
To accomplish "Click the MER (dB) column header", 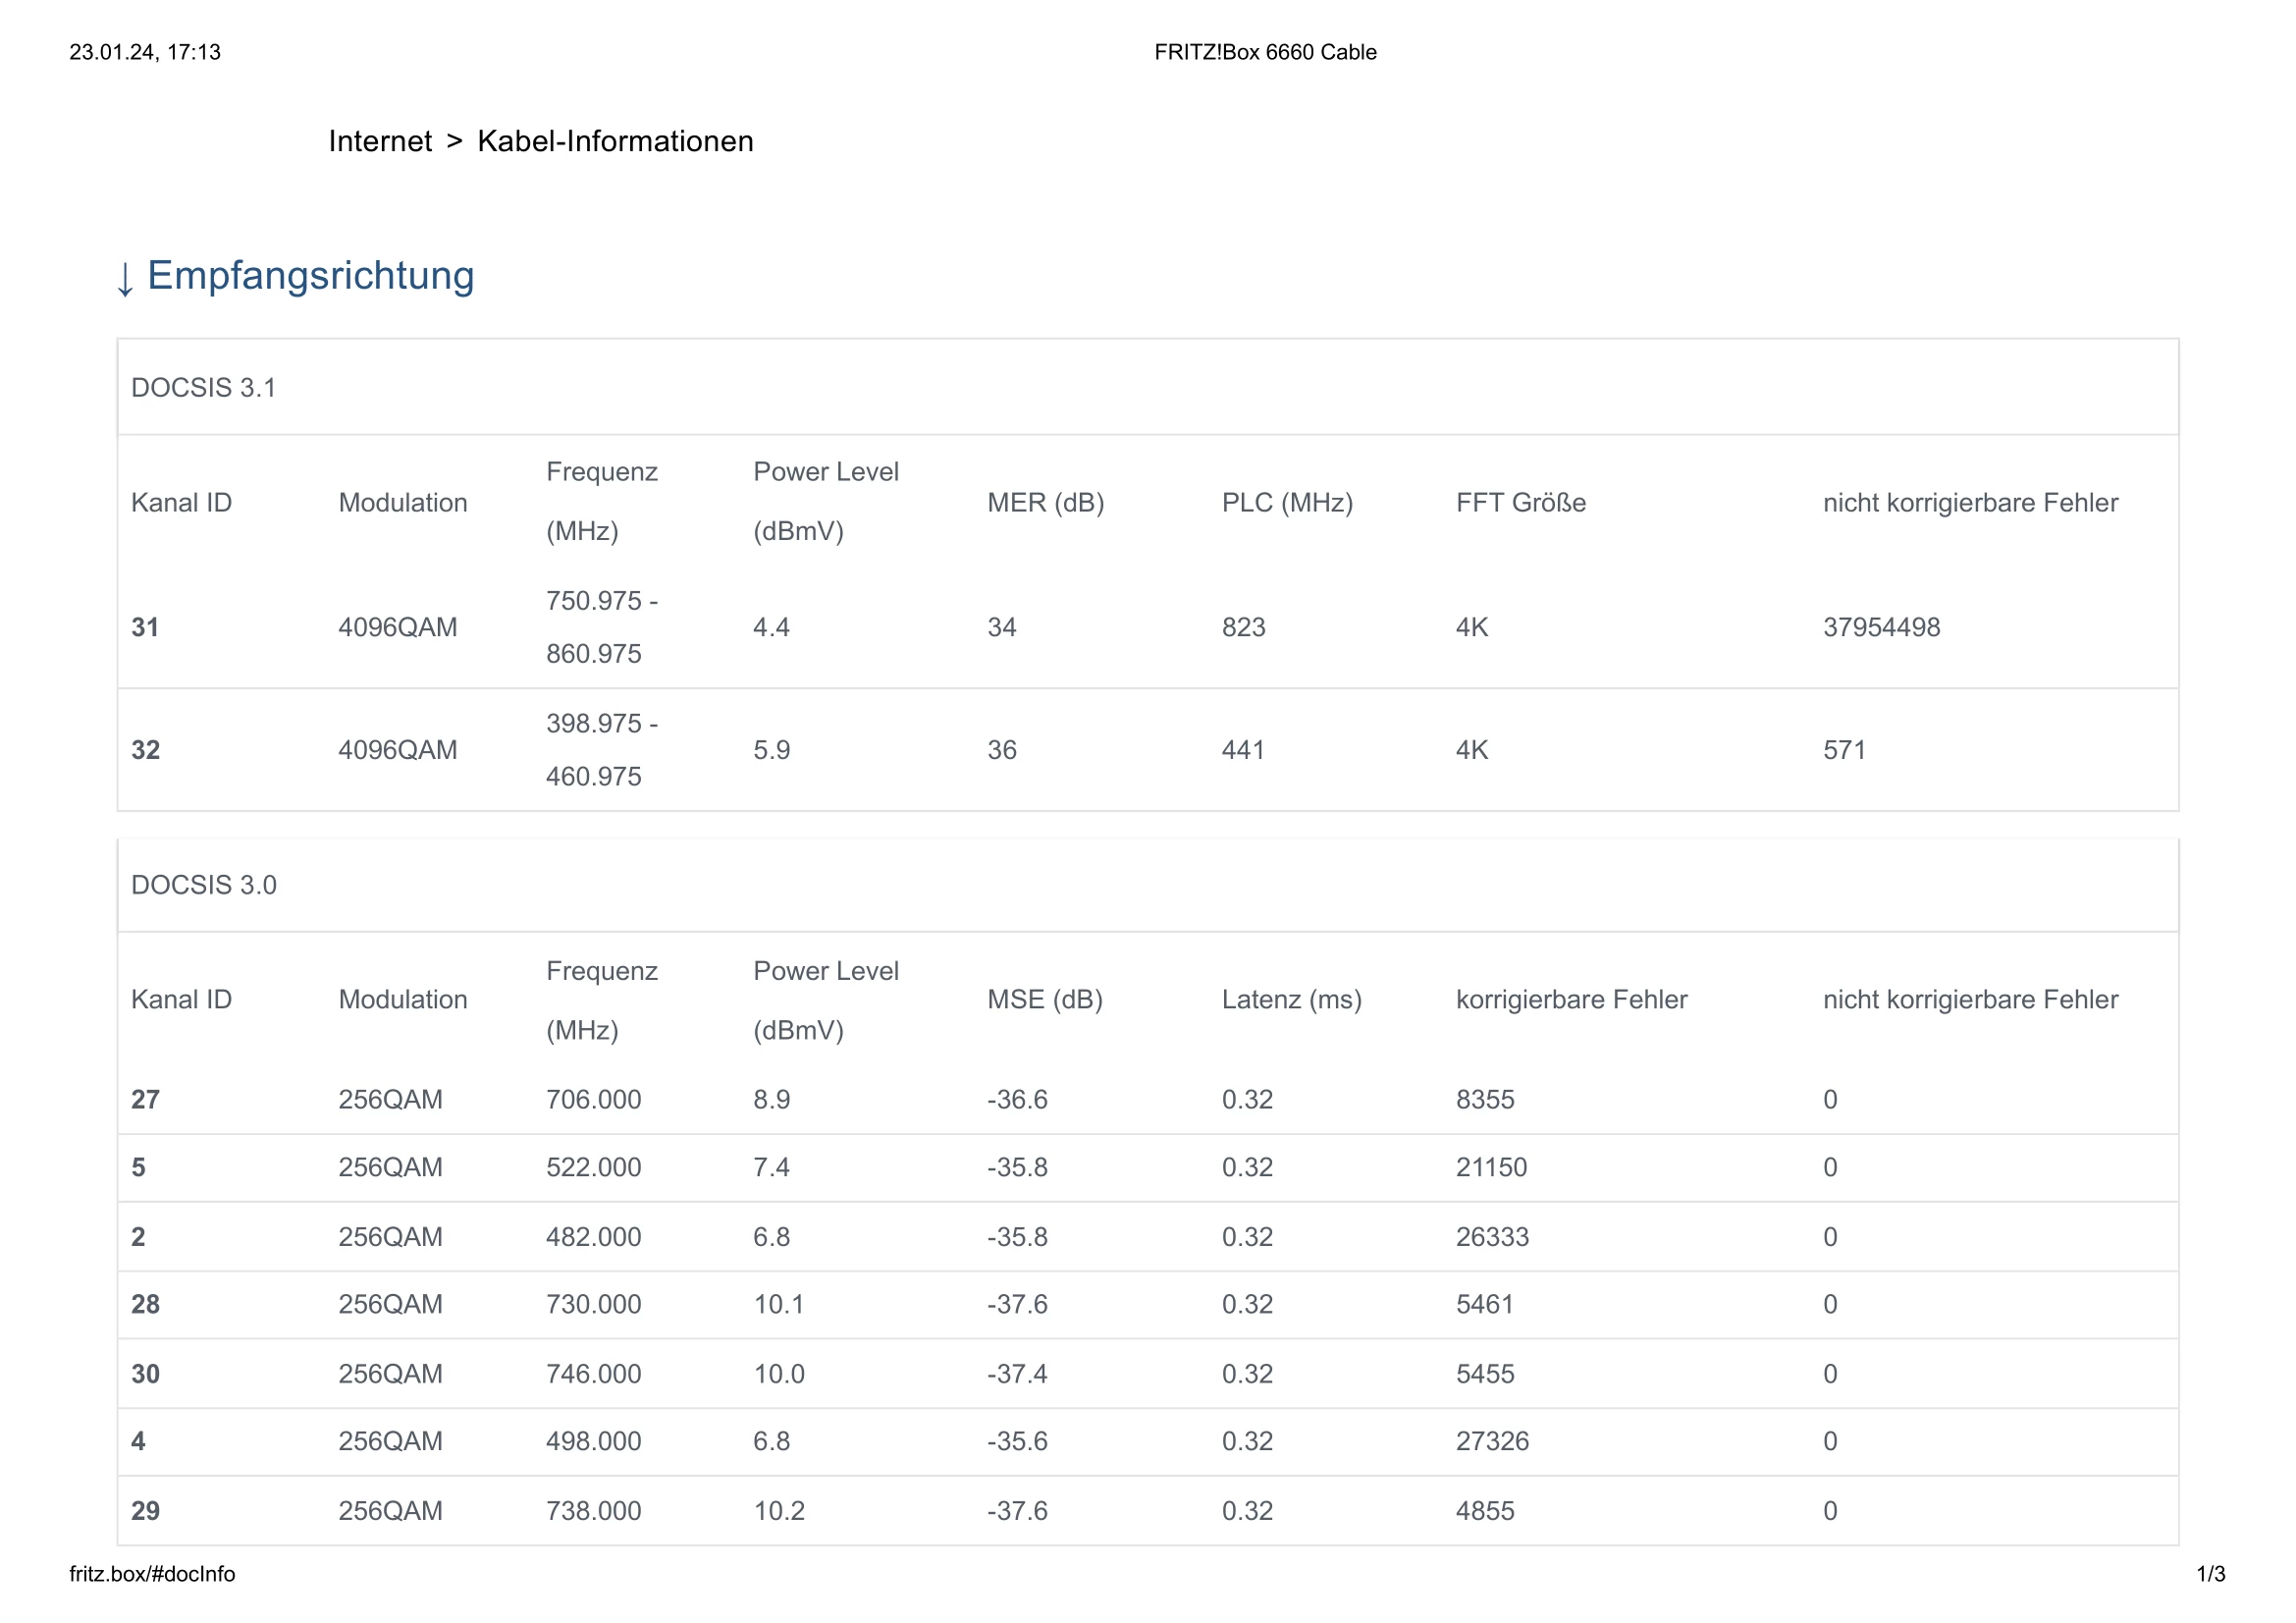I will coord(1045,502).
